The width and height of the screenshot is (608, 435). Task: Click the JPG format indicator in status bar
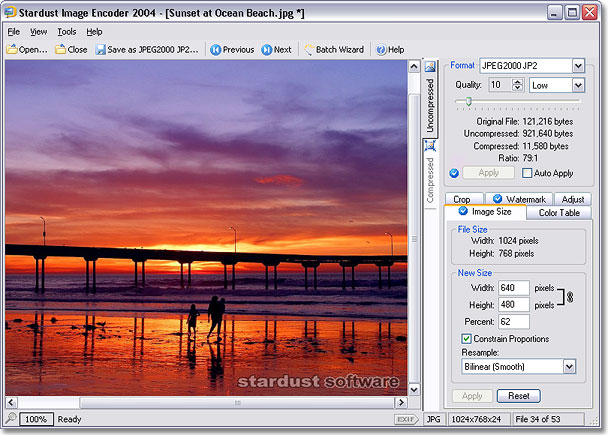434,419
